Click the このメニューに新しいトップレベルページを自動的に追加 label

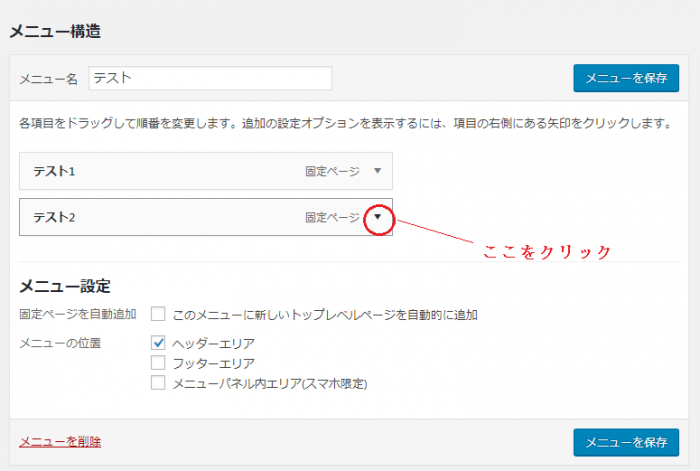pos(325,314)
